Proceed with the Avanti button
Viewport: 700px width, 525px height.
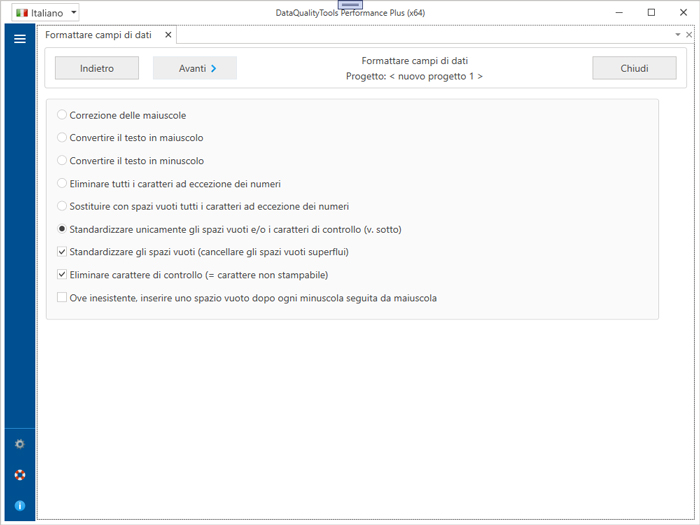(x=195, y=68)
